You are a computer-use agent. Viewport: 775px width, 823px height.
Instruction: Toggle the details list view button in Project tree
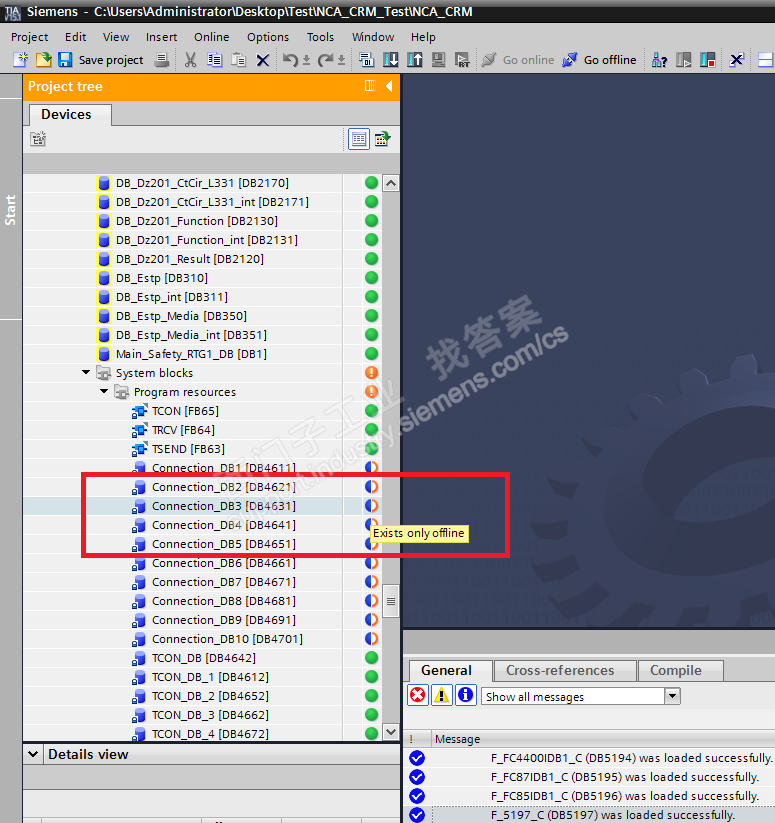359,139
